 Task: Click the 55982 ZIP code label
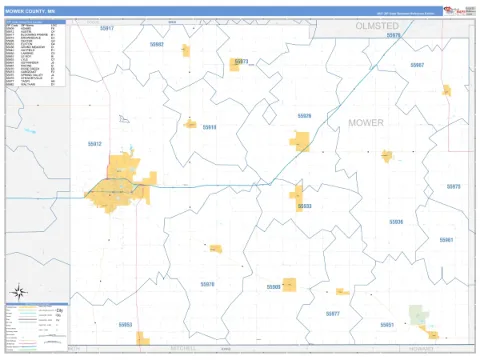[x=157, y=44]
